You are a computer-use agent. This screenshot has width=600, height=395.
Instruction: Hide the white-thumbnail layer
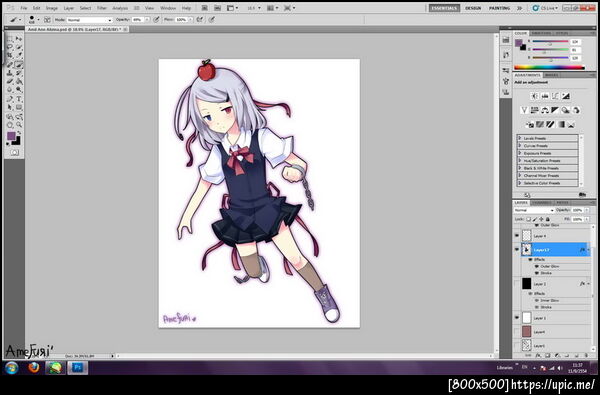517,318
